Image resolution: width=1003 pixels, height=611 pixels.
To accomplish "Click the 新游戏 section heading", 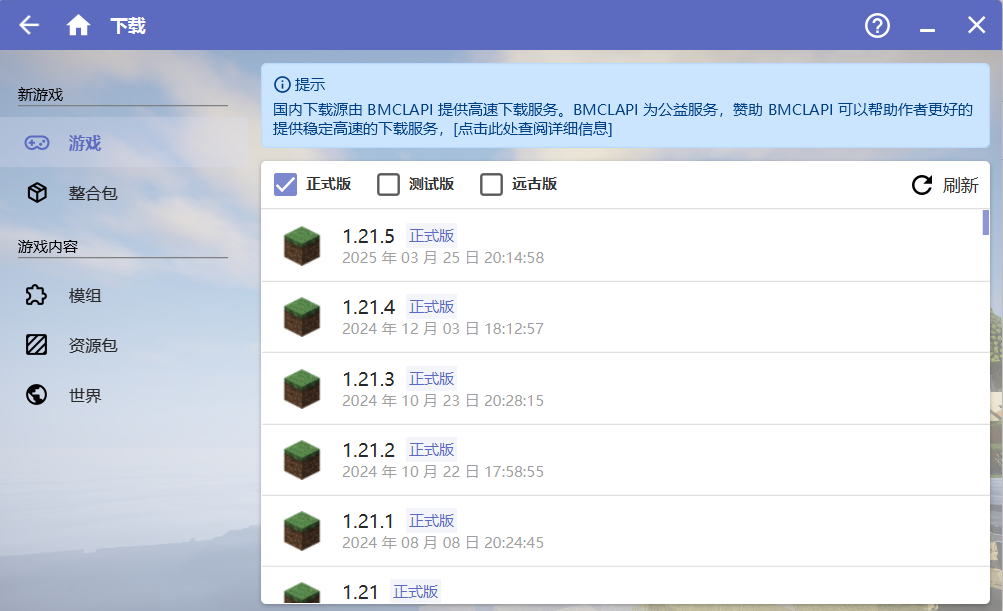I will click(40, 95).
